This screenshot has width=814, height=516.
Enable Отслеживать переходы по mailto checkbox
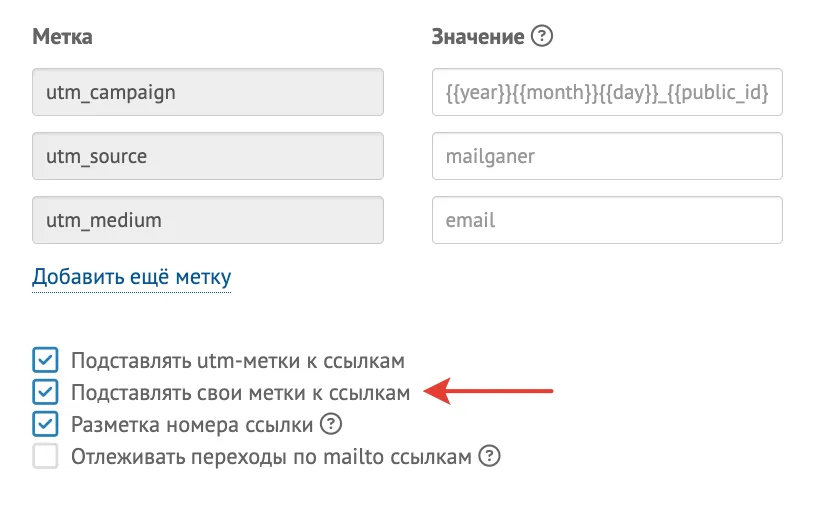(45, 456)
